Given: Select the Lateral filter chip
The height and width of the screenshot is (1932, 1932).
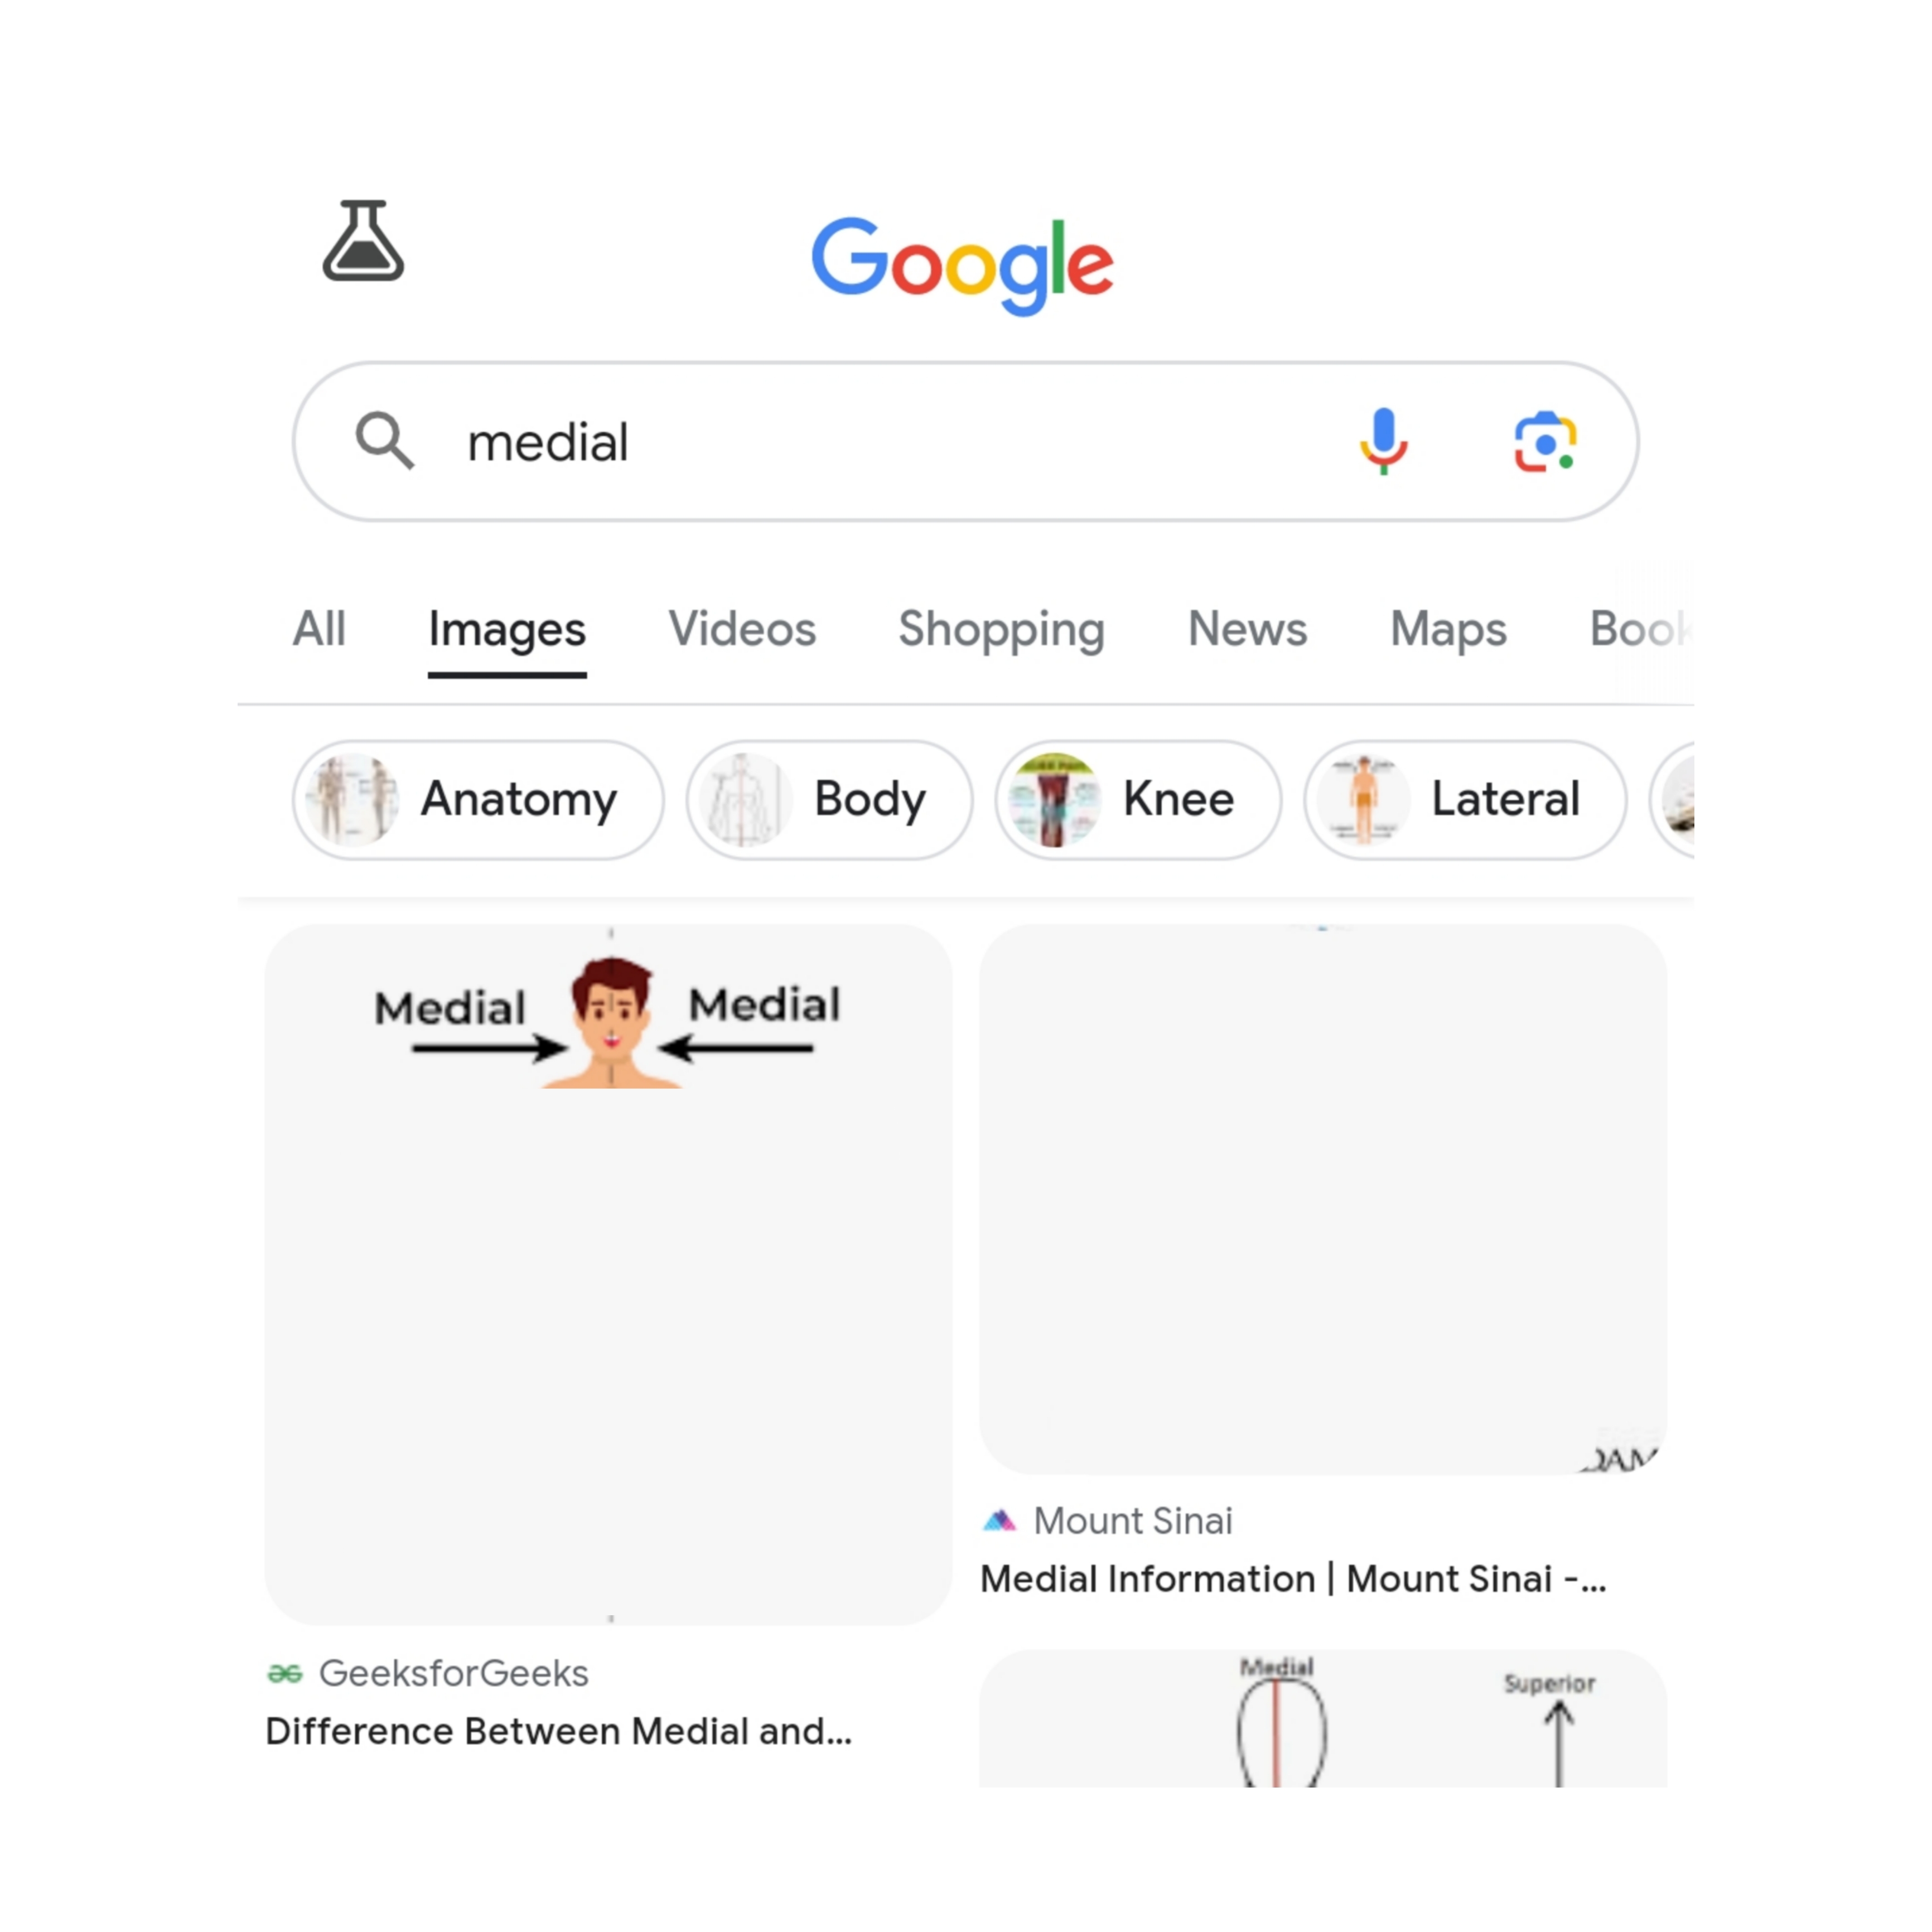Looking at the screenshot, I should [x=1465, y=799].
